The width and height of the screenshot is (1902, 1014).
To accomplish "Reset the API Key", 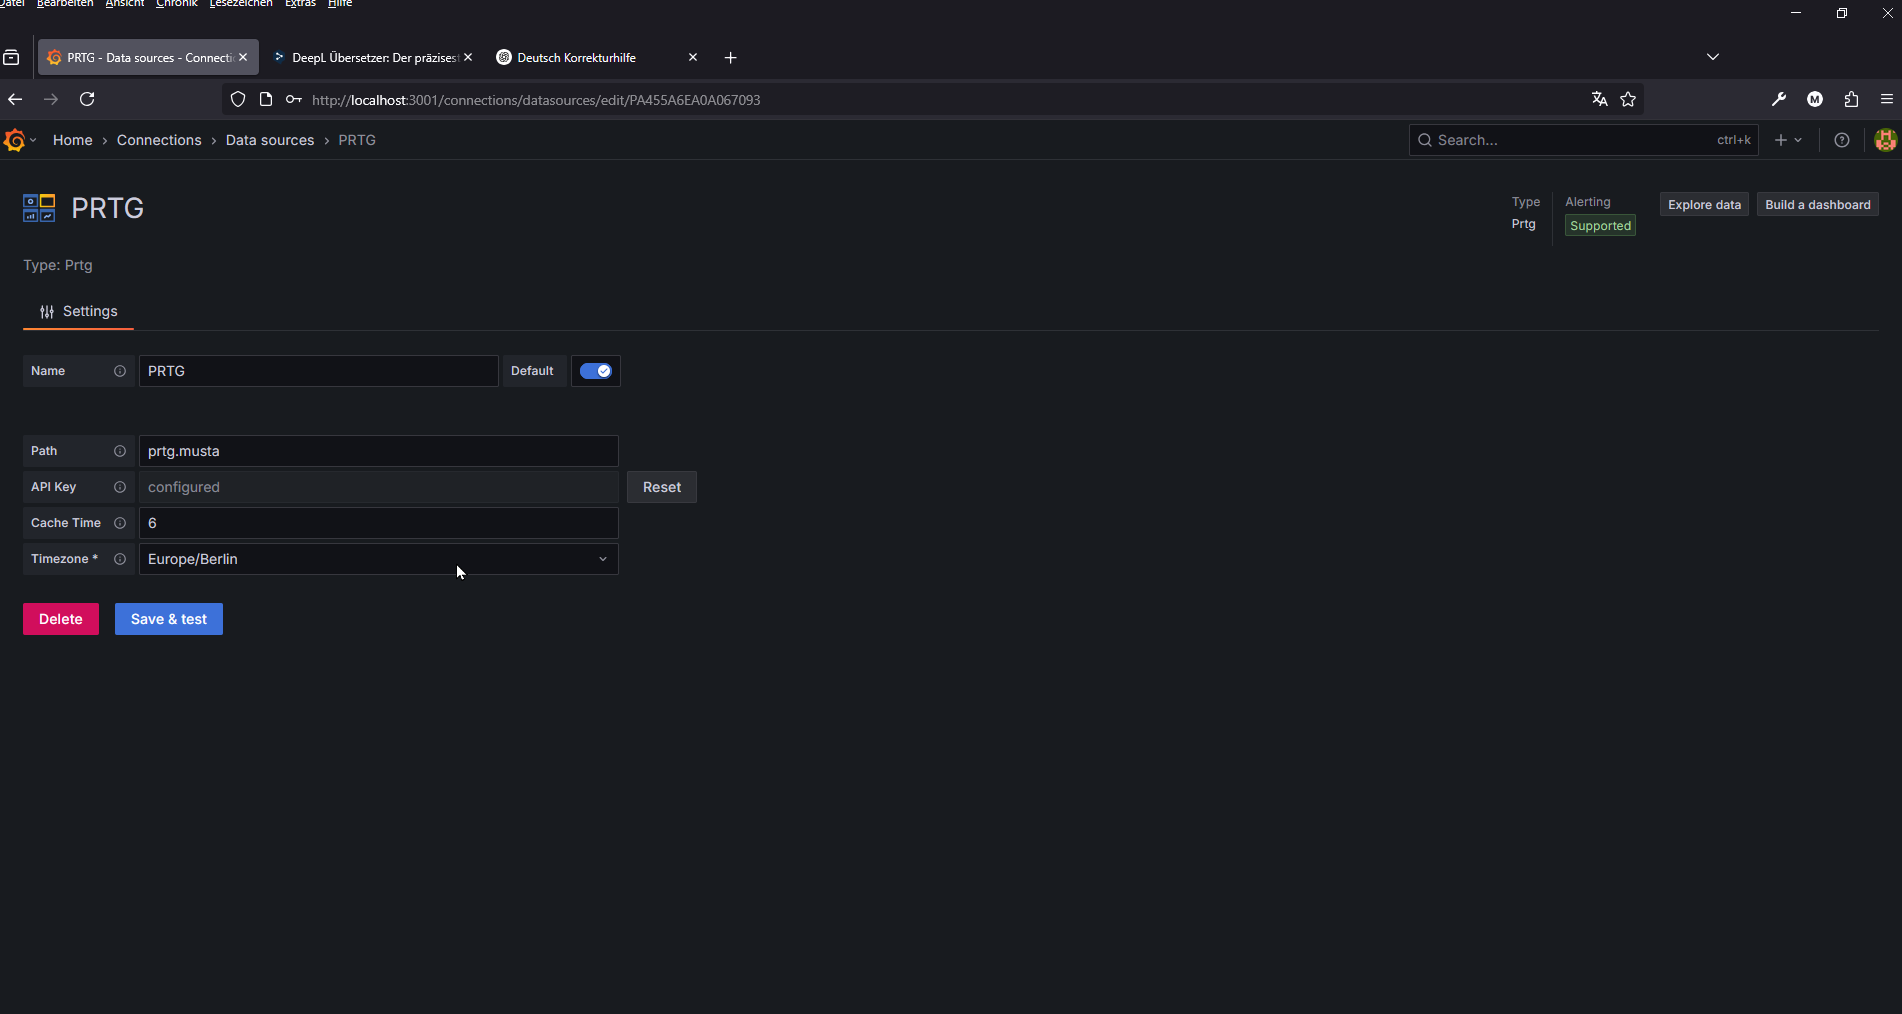I will pyautogui.click(x=662, y=487).
